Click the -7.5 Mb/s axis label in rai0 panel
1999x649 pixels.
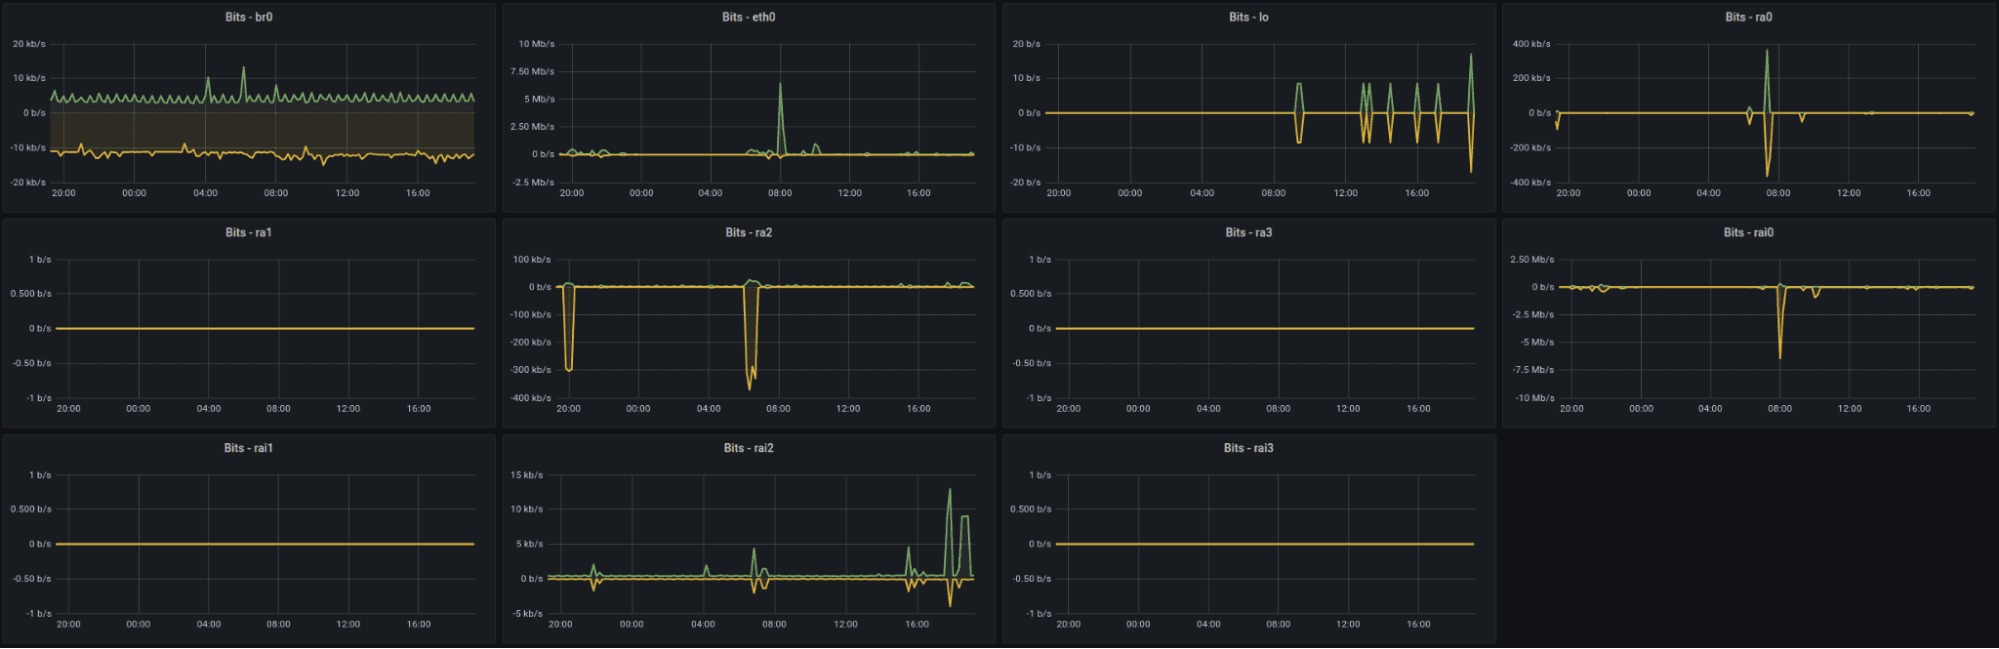[1534, 370]
